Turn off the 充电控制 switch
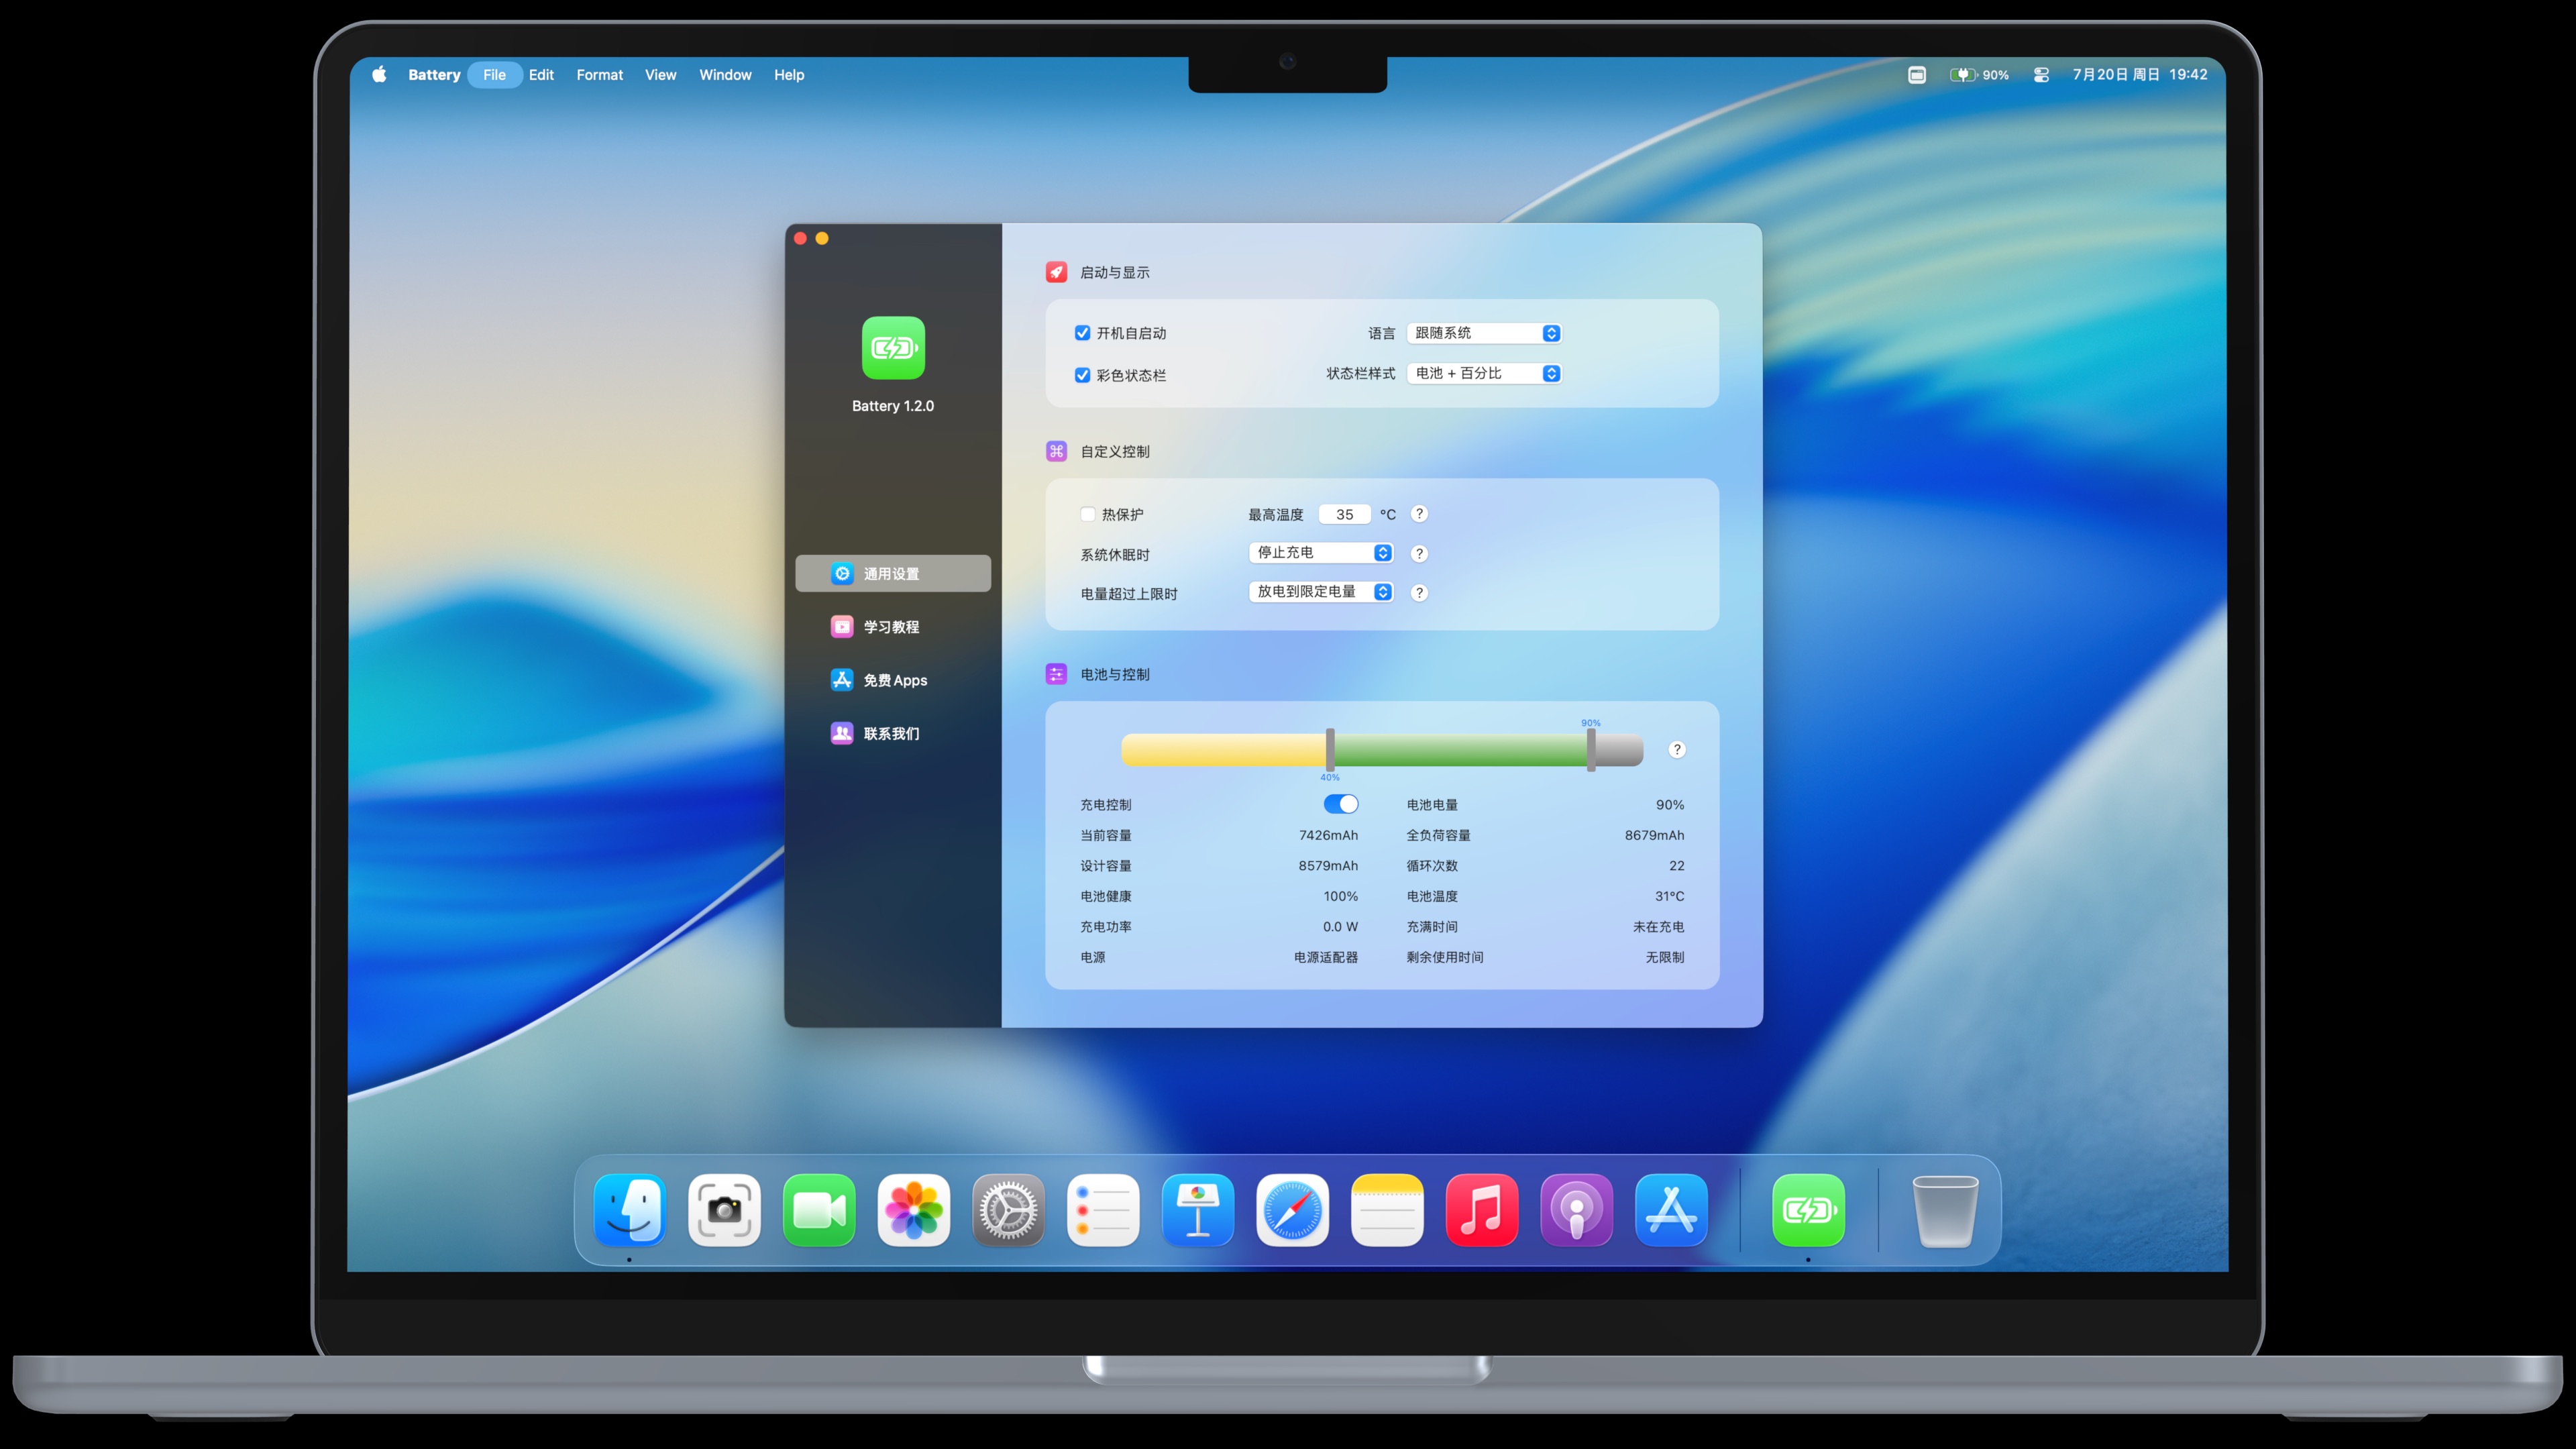Image resolution: width=2576 pixels, height=1449 pixels. 1340,804
